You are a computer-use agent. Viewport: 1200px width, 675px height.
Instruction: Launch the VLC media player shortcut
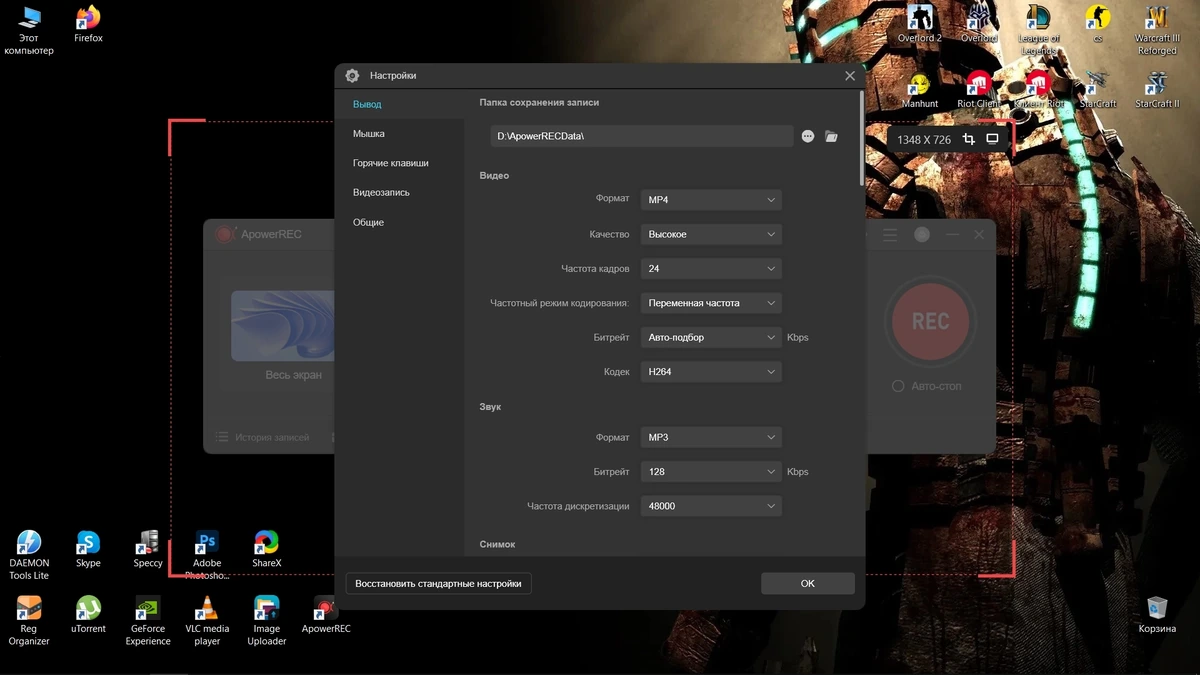207,621
